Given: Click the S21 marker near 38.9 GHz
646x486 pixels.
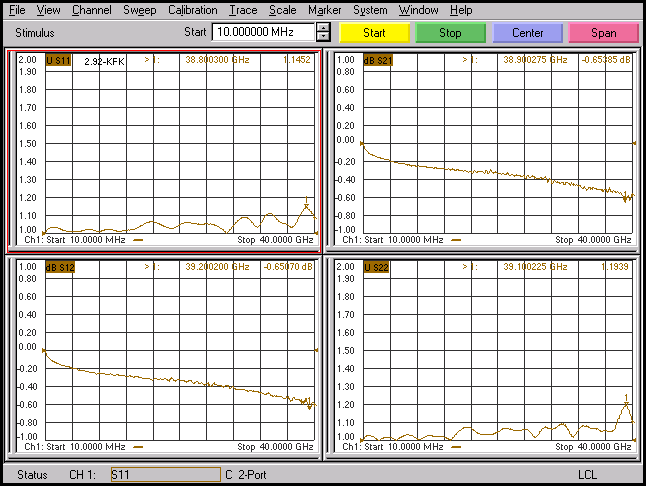Looking at the screenshot, I should (x=626, y=198).
